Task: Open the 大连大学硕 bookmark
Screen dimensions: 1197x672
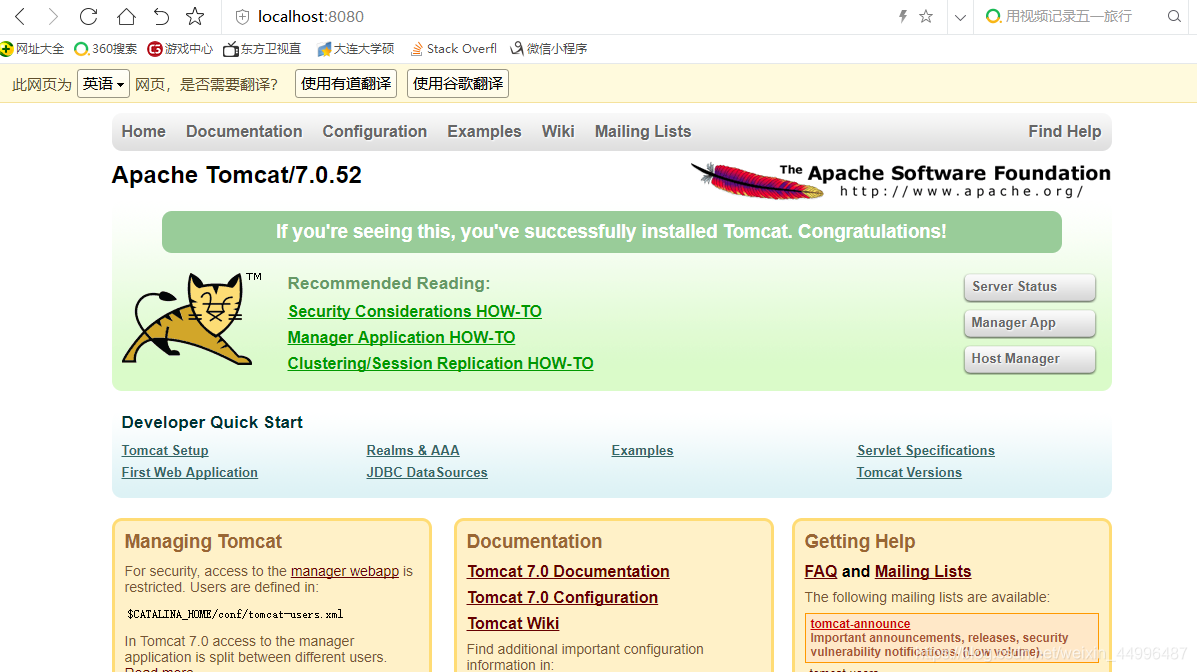Action: pyautogui.click(x=356, y=49)
